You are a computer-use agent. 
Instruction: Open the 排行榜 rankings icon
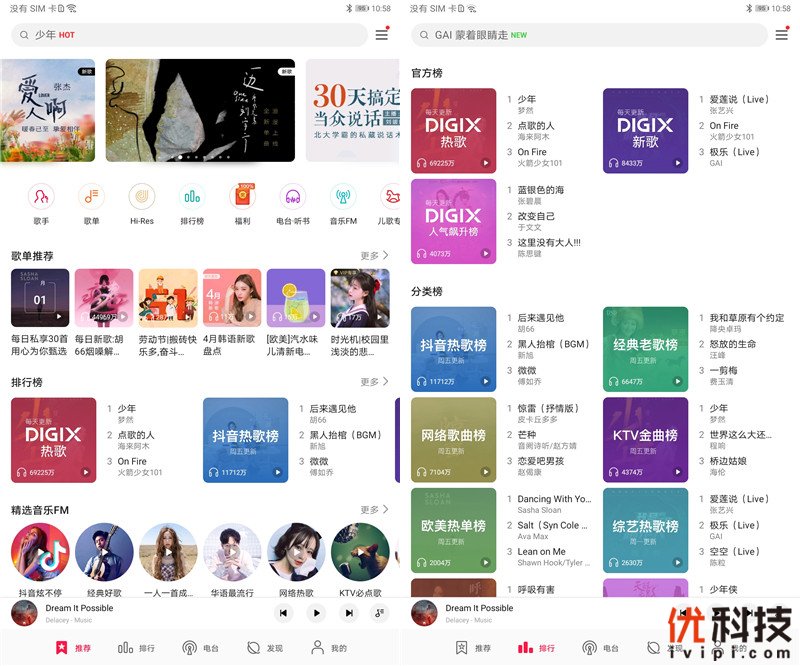[191, 199]
